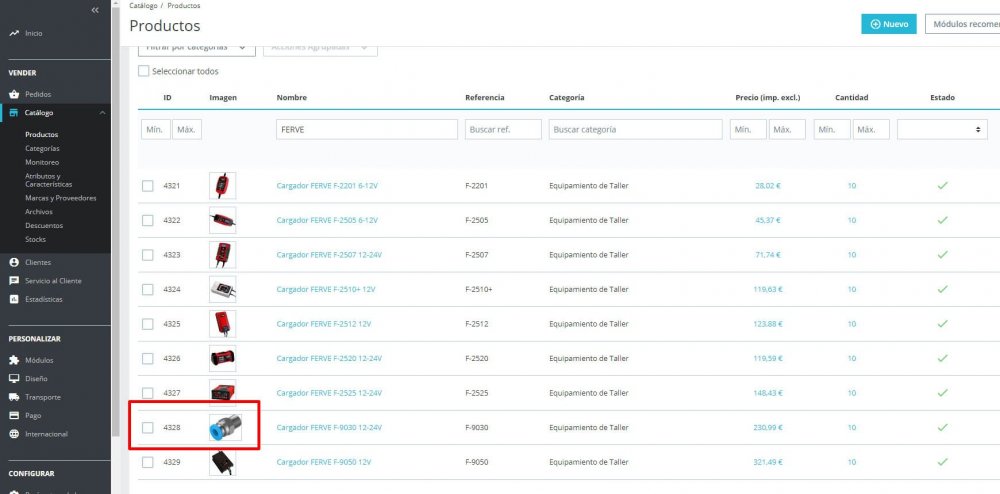The image size is (1000, 494).
Task: Click reference F-2520 cell
Action: click(x=476, y=358)
